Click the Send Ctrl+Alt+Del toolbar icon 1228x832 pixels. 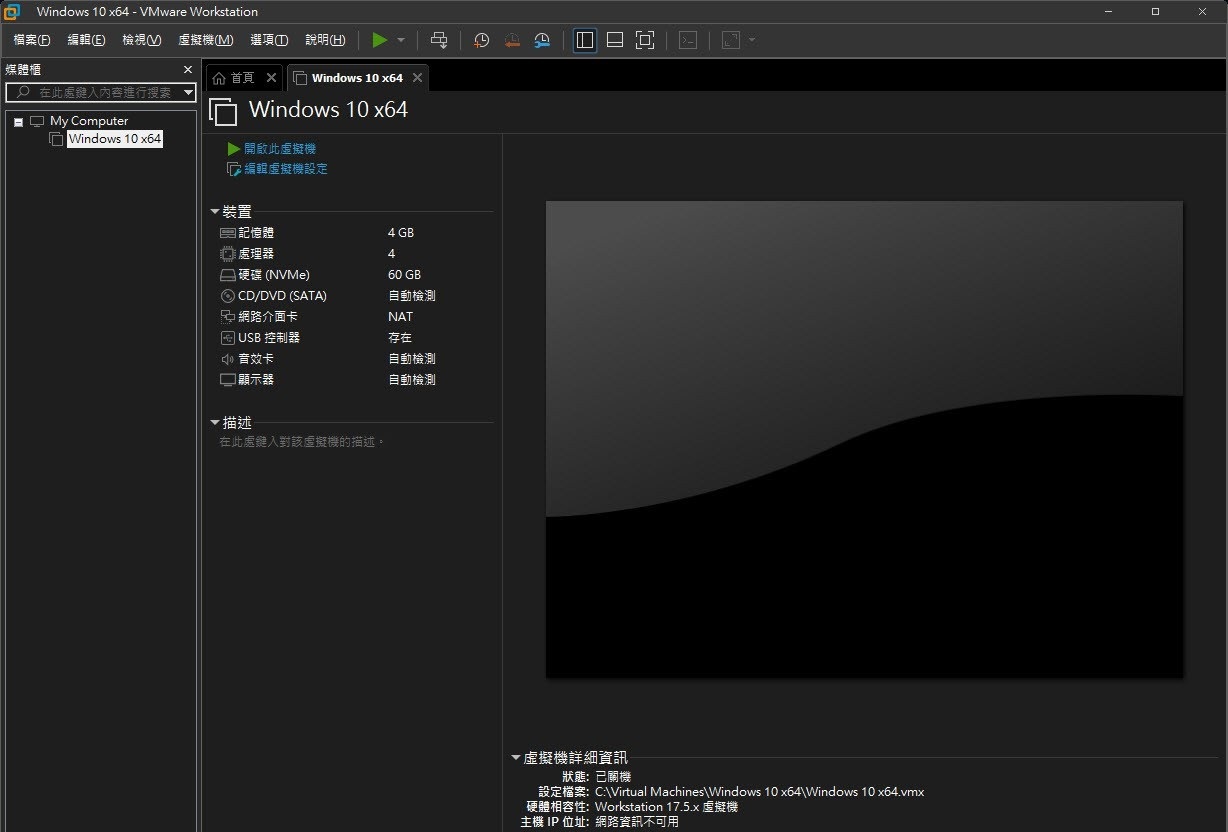439,40
